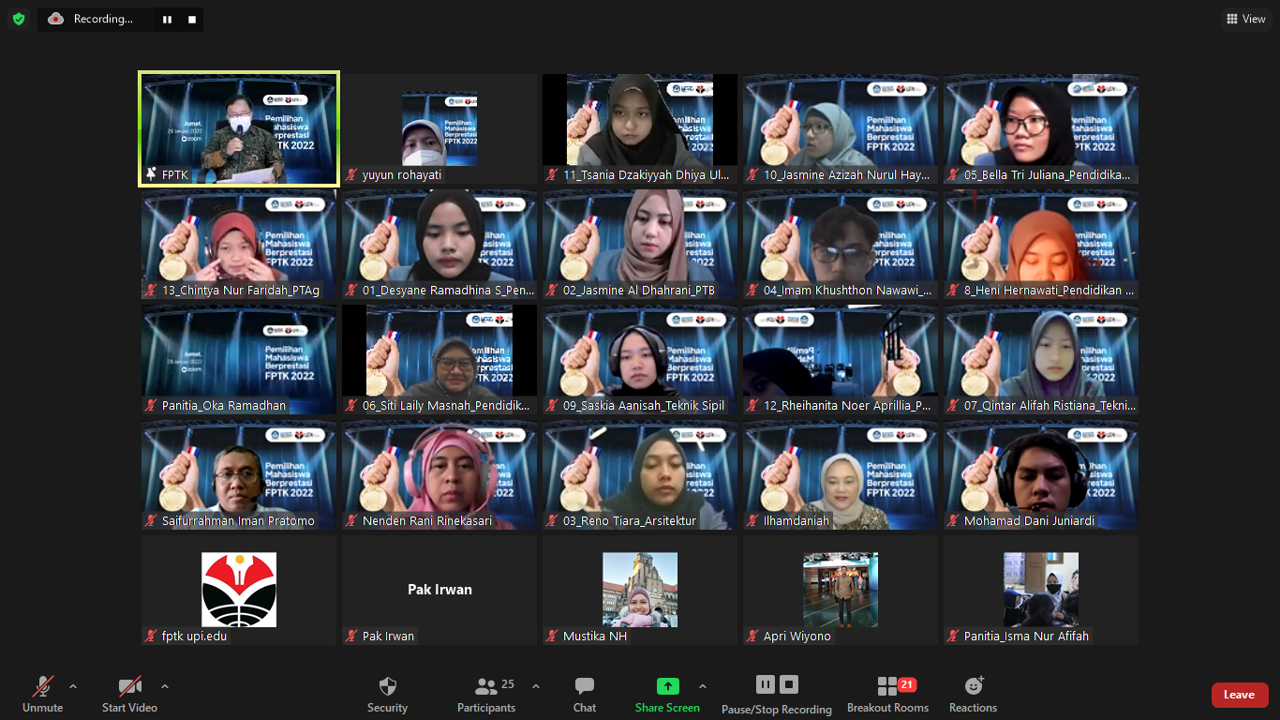Select Apri Wiyono profile picture tile
Image resolution: width=1280 pixels, height=720 pixels.
point(841,591)
